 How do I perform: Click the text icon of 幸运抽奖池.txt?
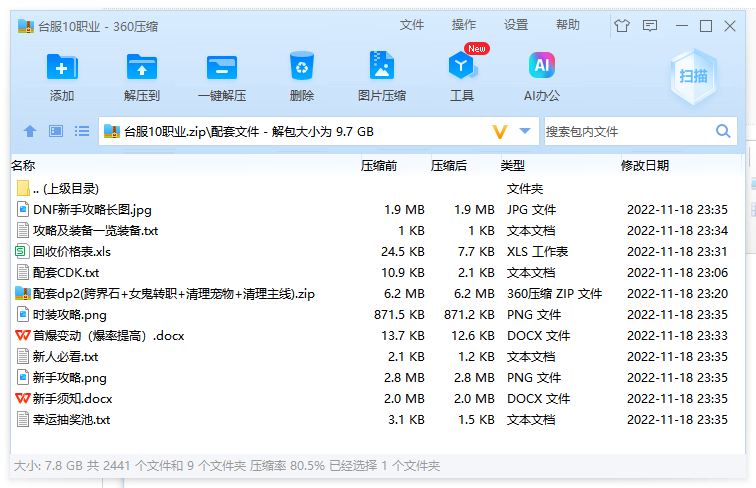(23, 419)
